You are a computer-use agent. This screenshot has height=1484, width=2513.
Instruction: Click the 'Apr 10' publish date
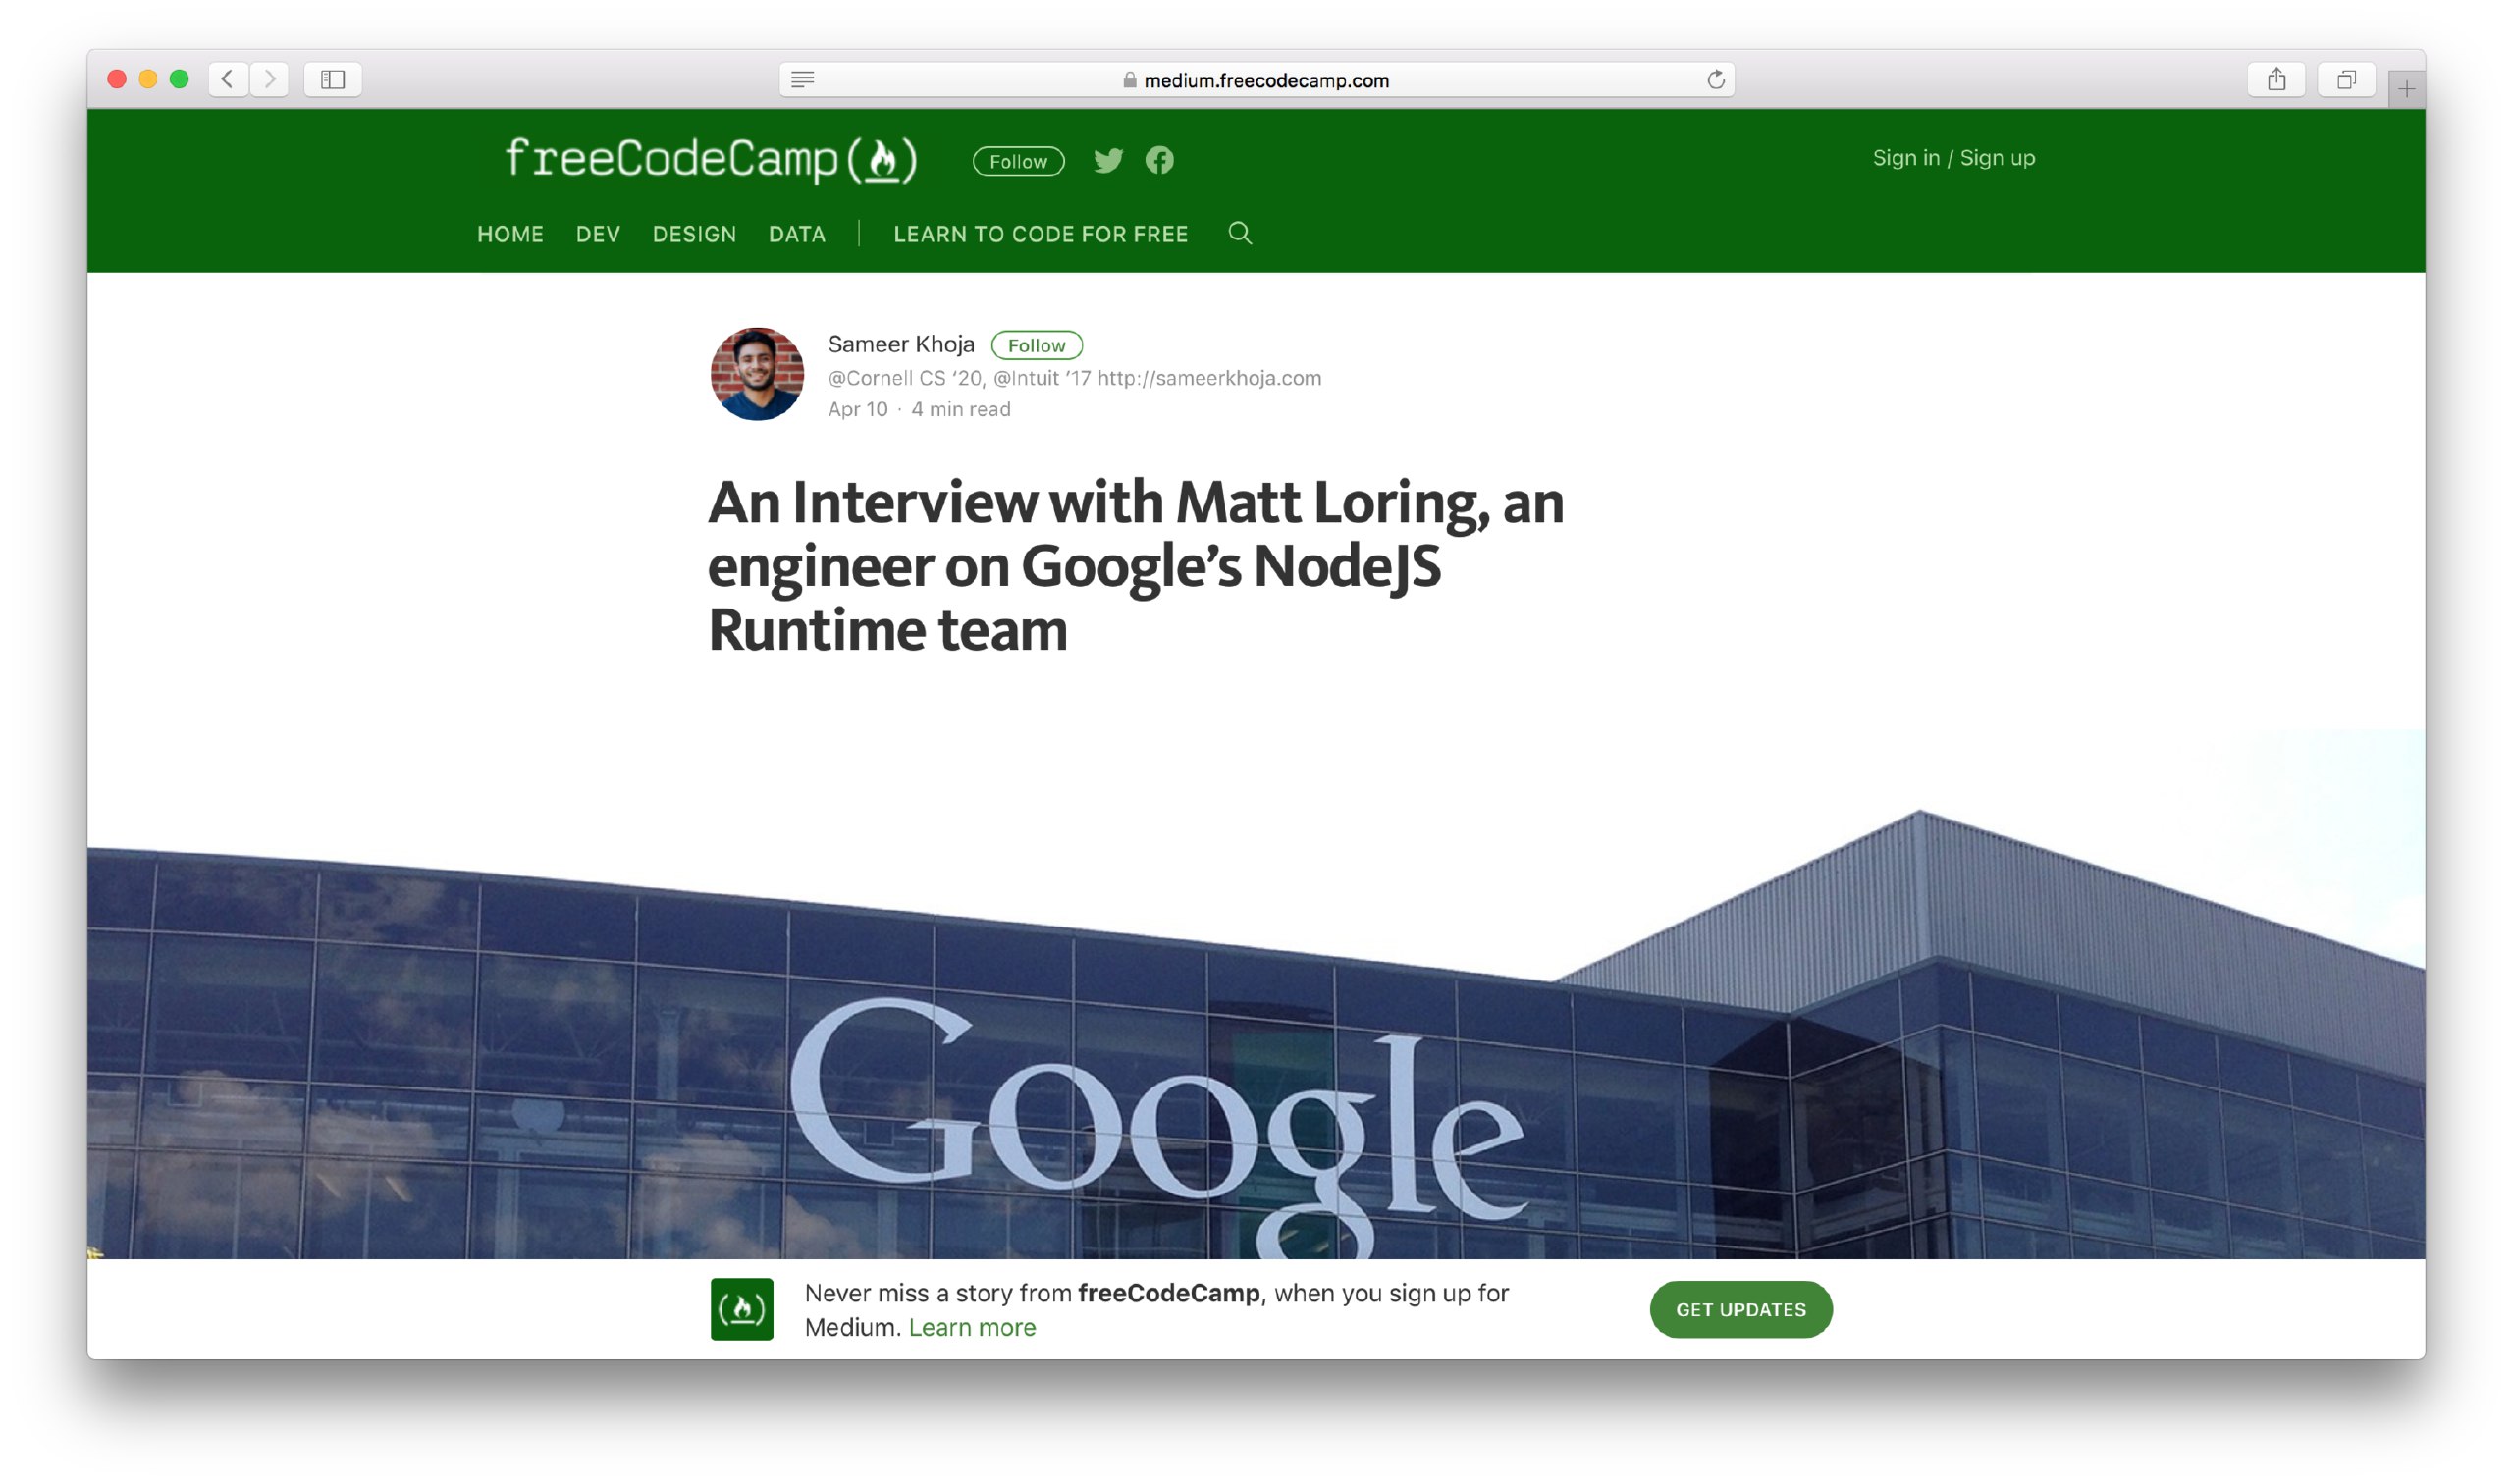[x=858, y=409]
